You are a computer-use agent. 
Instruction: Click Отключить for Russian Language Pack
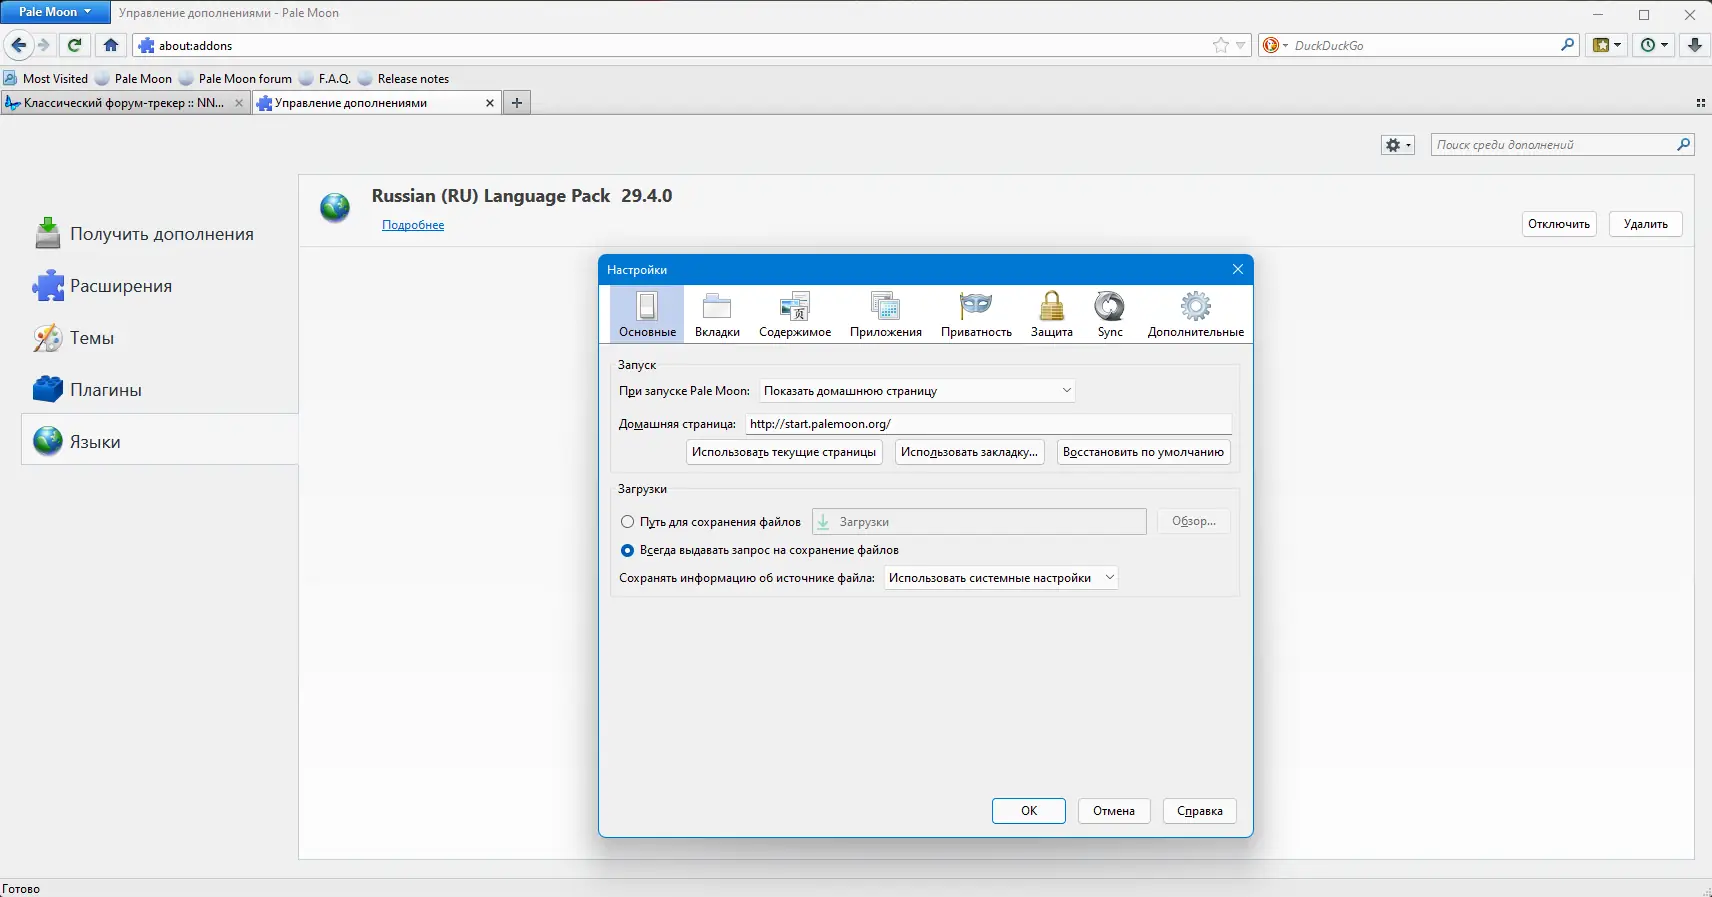tap(1559, 224)
